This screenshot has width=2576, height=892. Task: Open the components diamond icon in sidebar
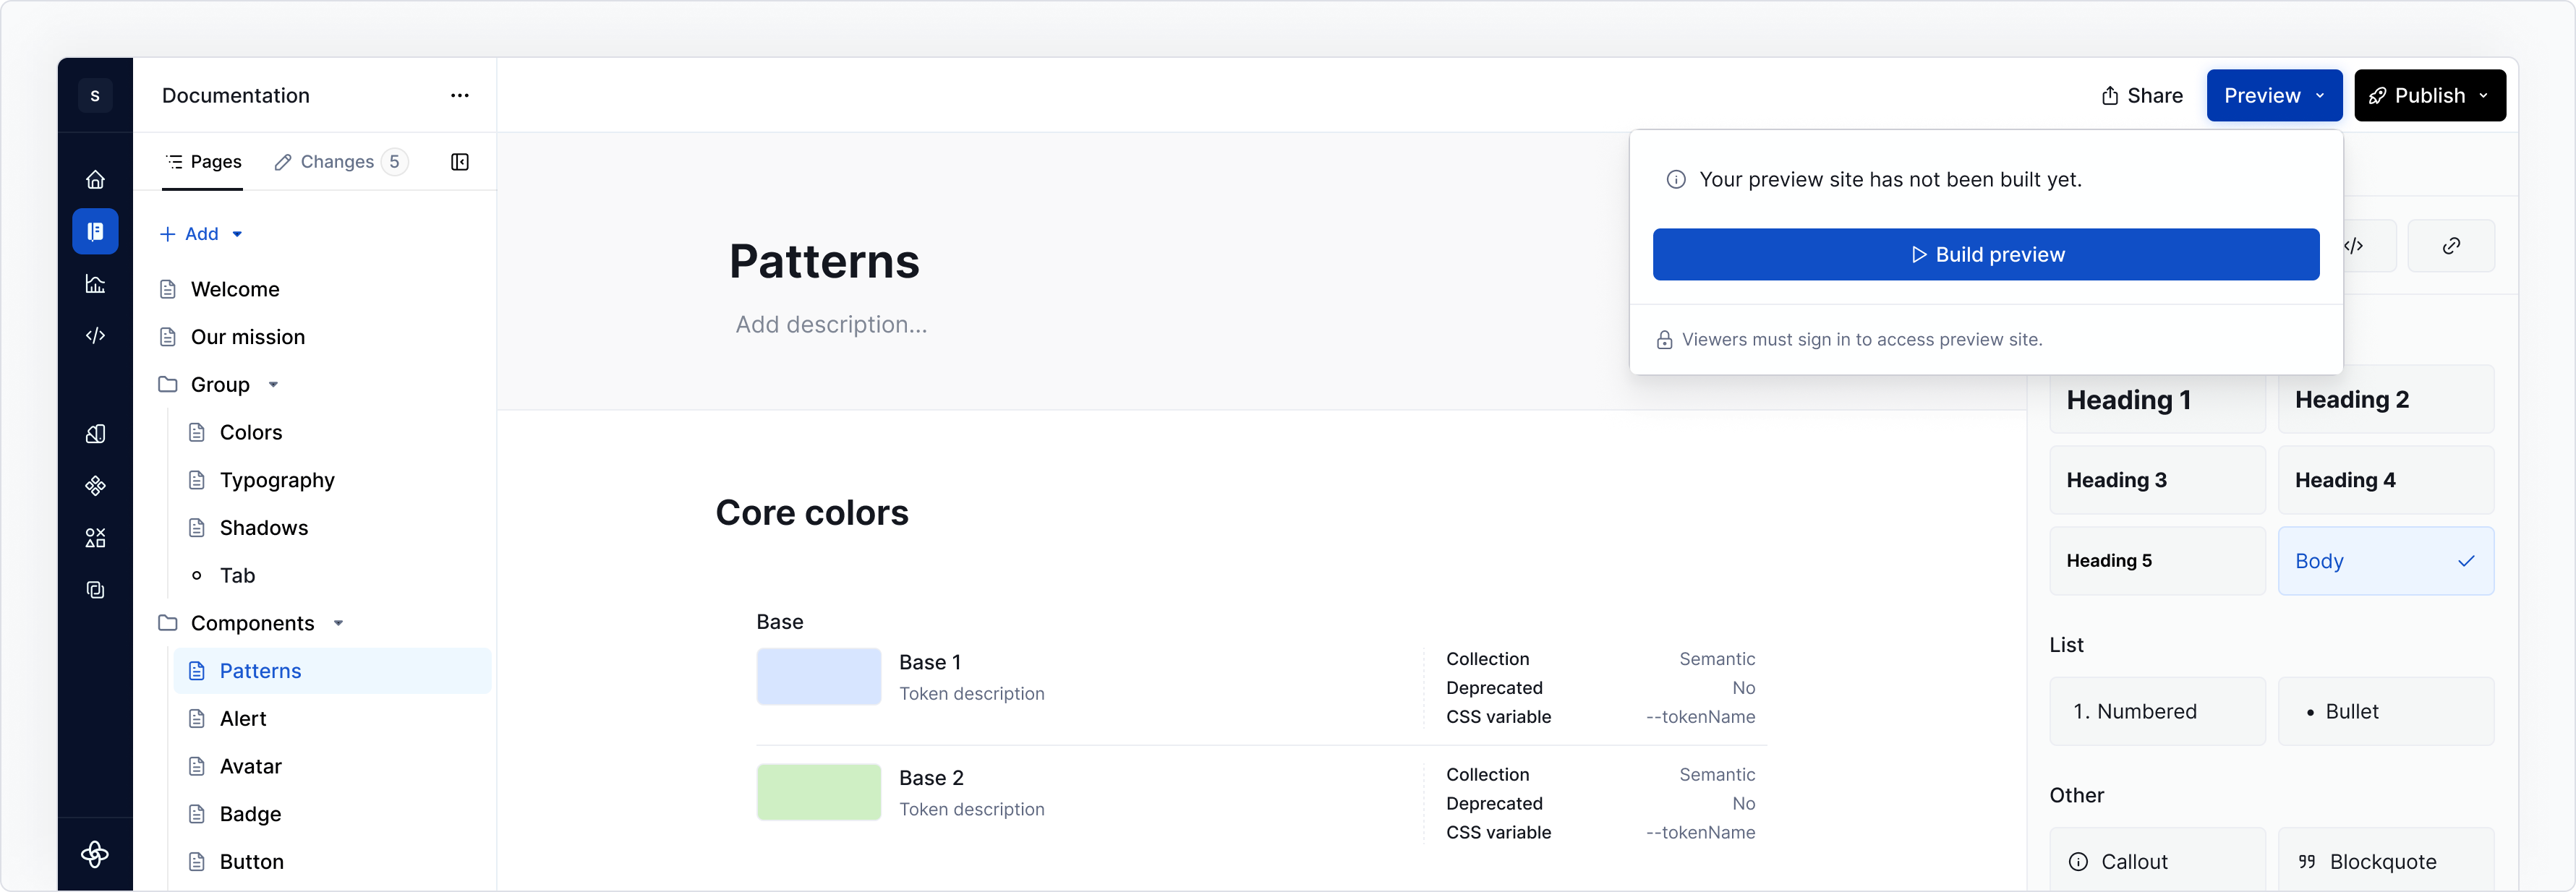tap(95, 486)
